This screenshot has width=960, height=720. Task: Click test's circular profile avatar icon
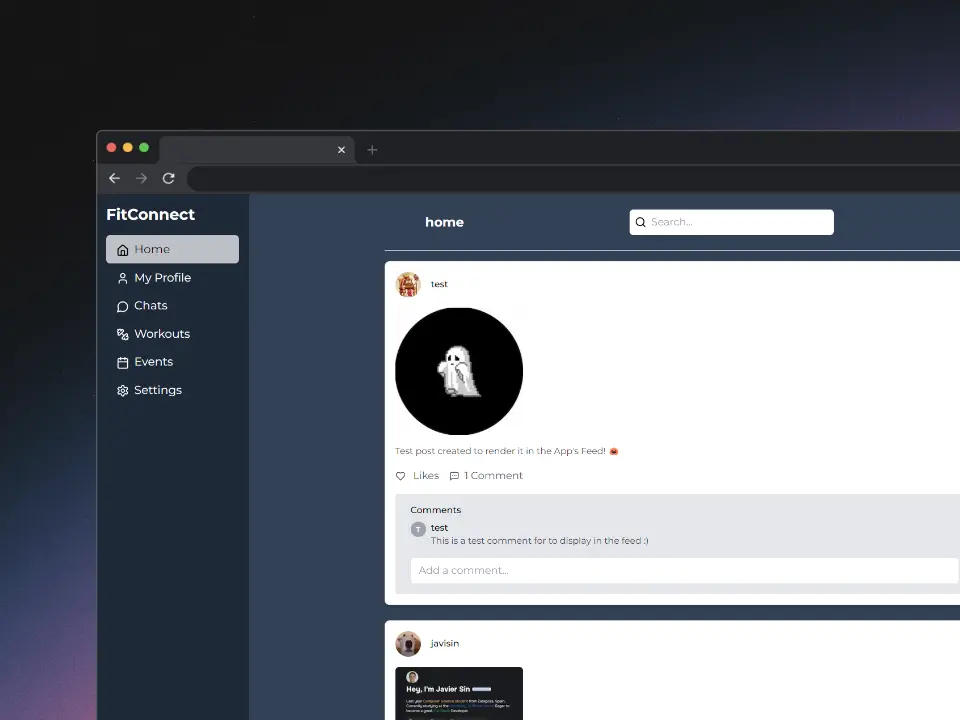[x=408, y=284]
